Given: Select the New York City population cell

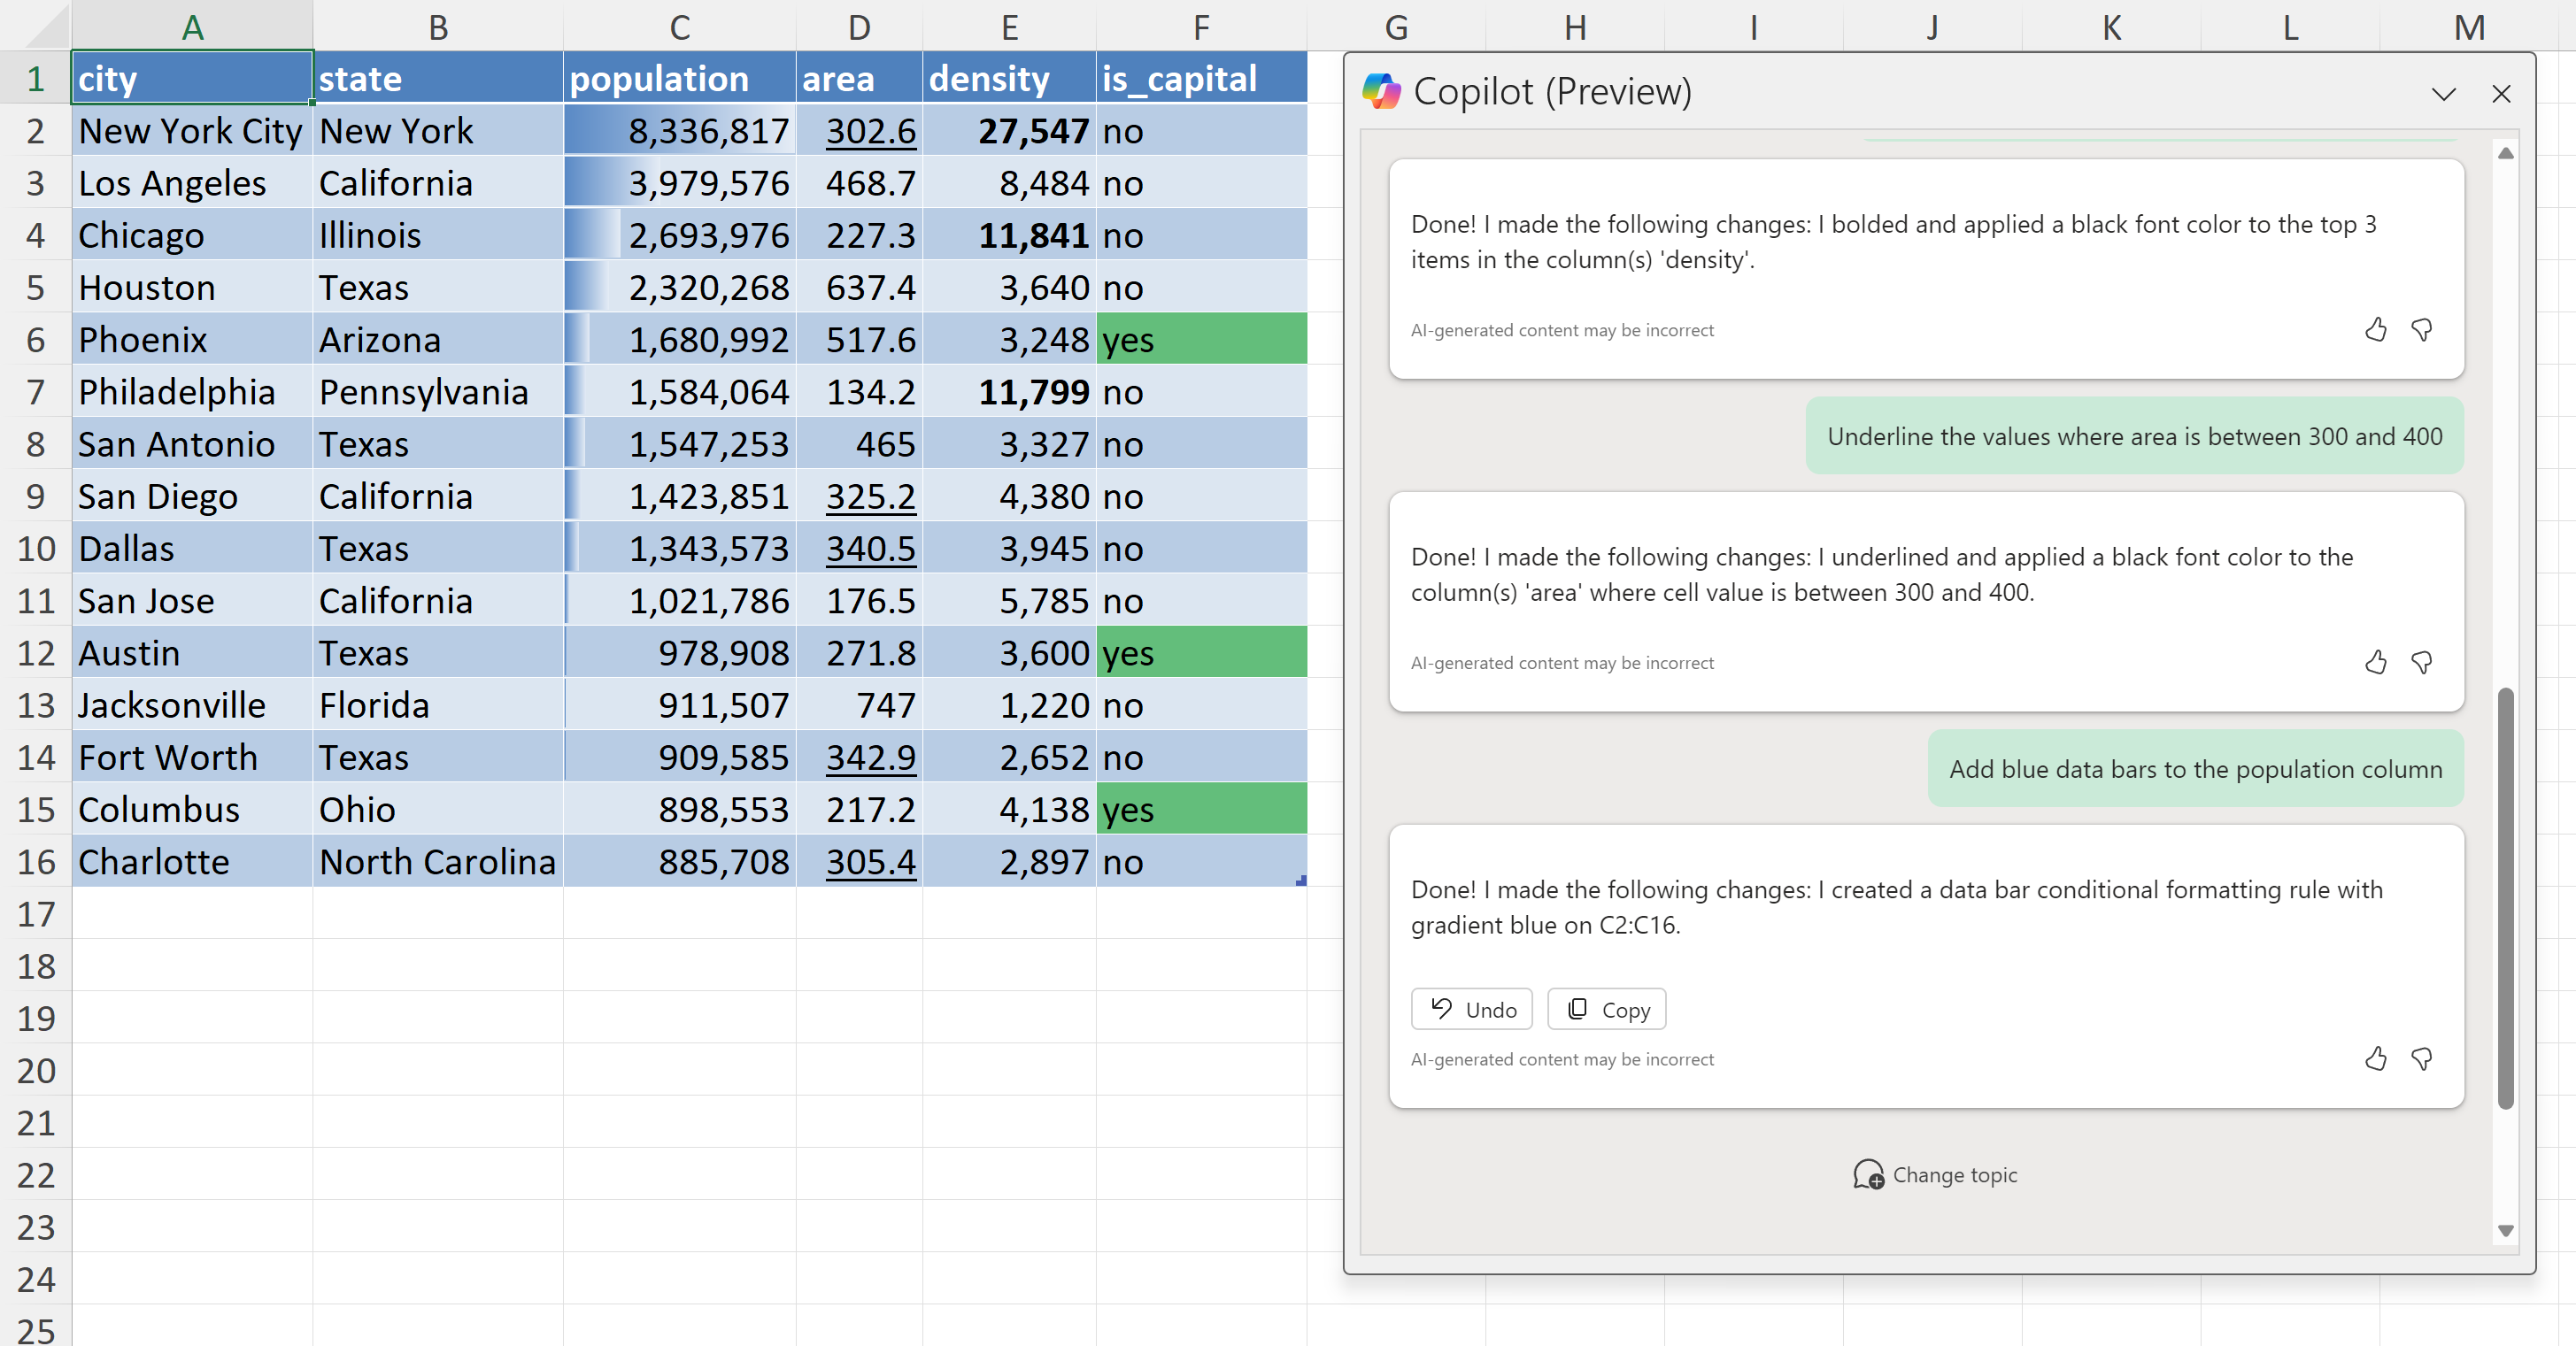Looking at the screenshot, I should click(679, 131).
